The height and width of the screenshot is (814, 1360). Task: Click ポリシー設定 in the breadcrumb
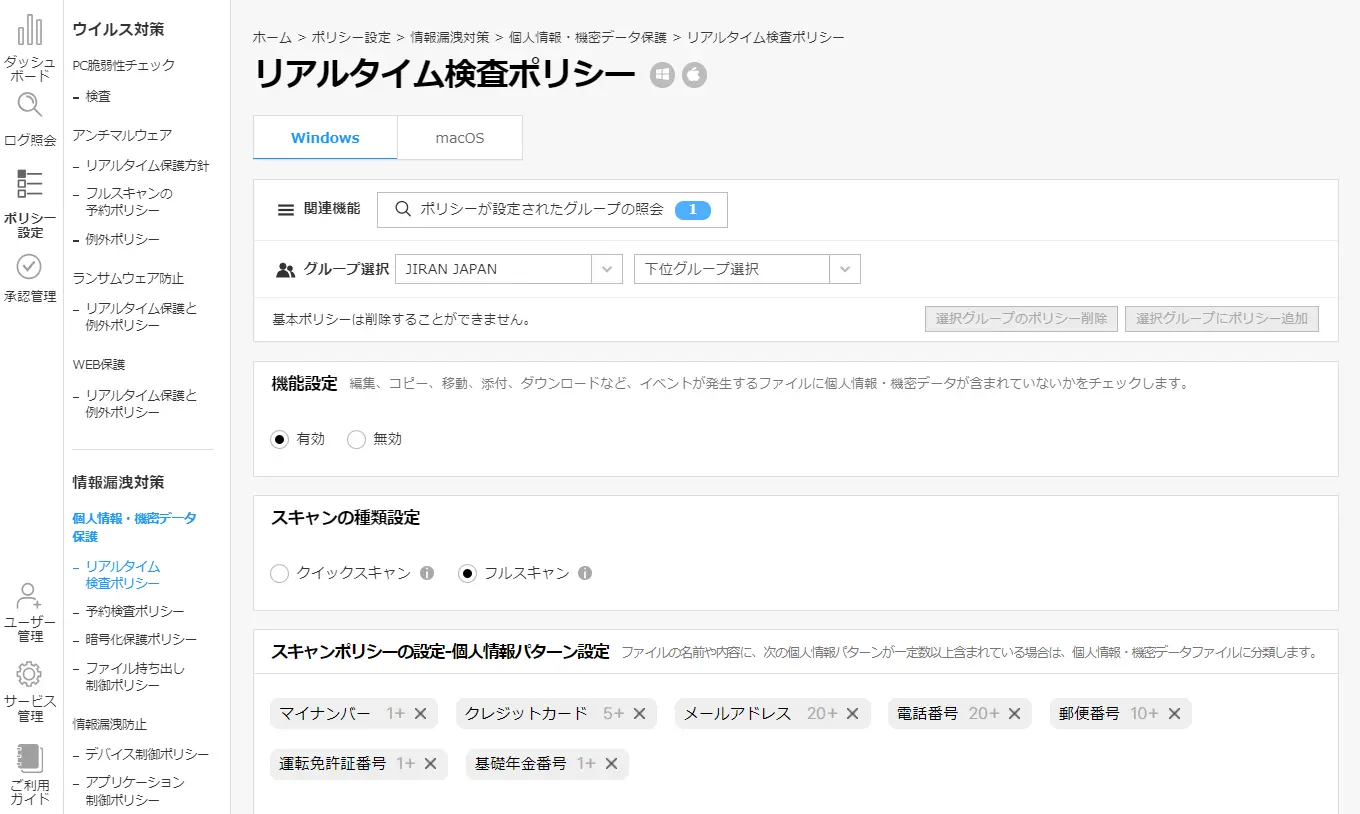(x=351, y=37)
